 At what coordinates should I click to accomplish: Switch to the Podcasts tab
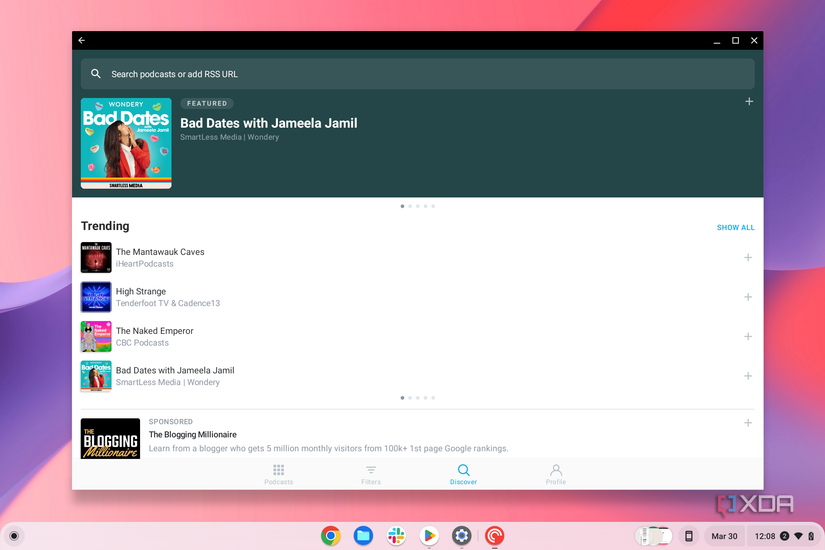click(278, 474)
